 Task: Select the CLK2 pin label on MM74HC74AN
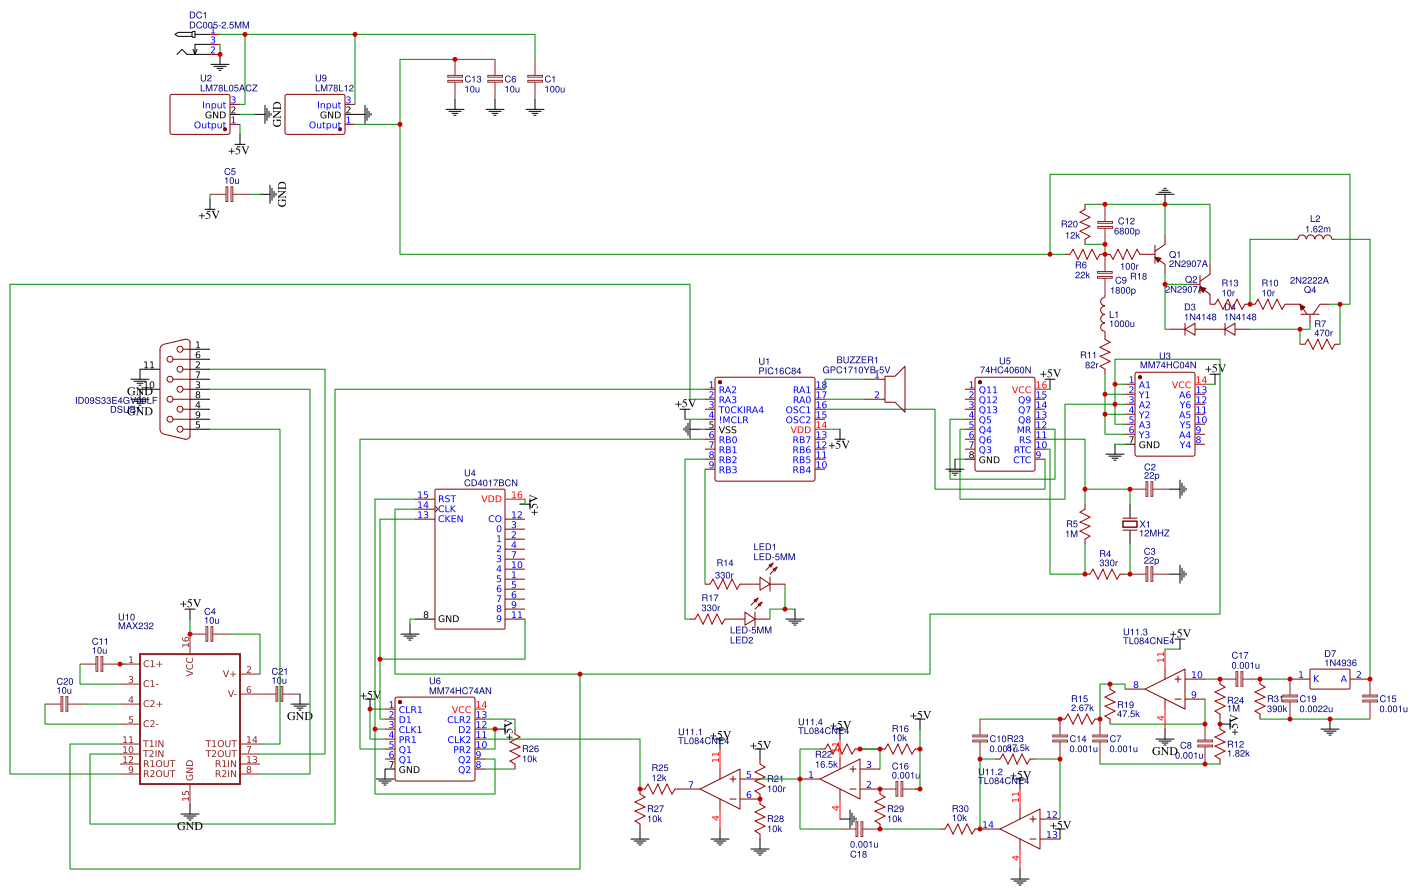(x=459, y=740)
